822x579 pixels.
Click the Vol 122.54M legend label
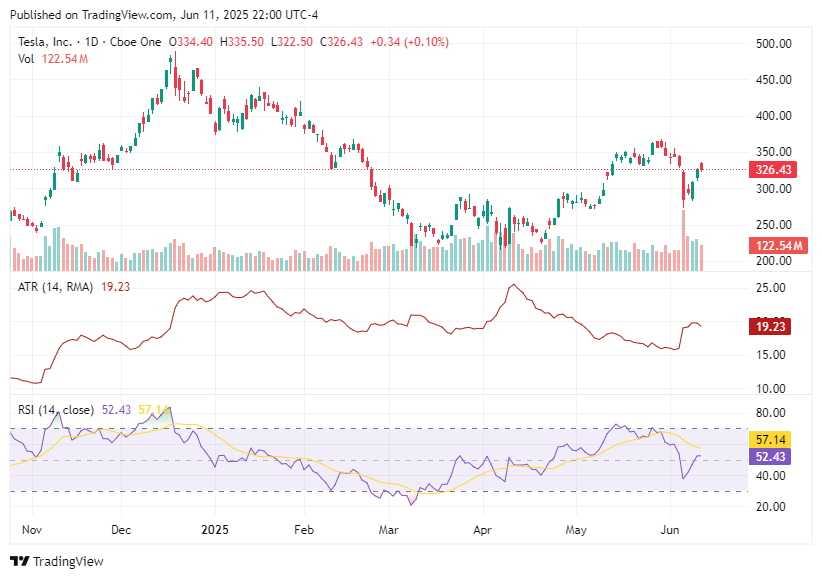[x=53, y=59]
